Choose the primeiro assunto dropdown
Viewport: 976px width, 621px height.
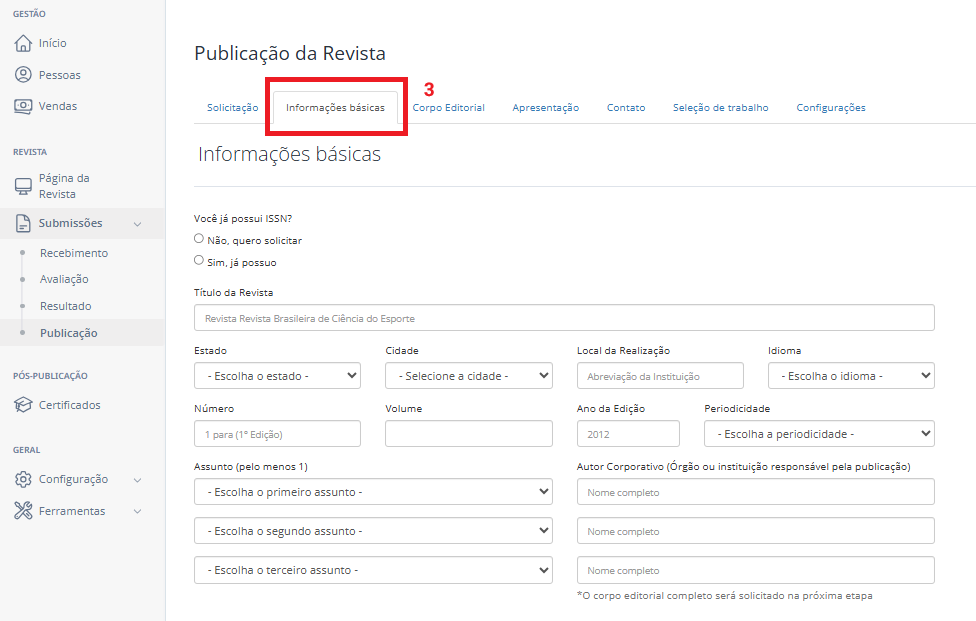tap(373, 492)
